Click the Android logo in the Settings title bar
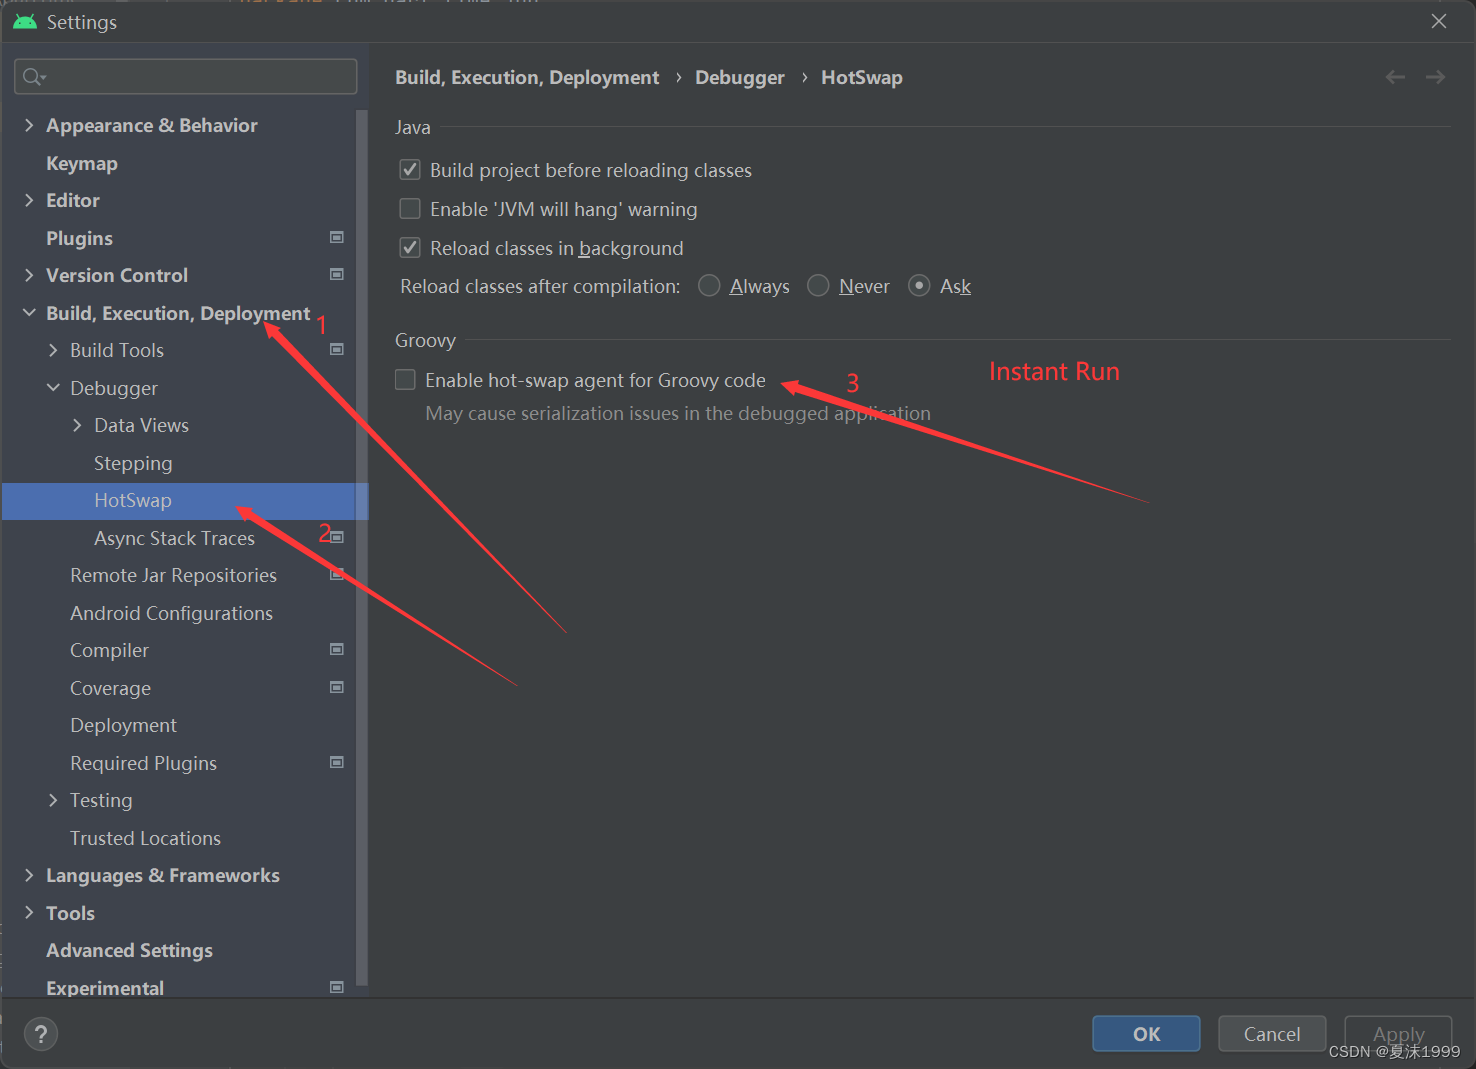The image size is (1476, 1069). coord(24,20)
